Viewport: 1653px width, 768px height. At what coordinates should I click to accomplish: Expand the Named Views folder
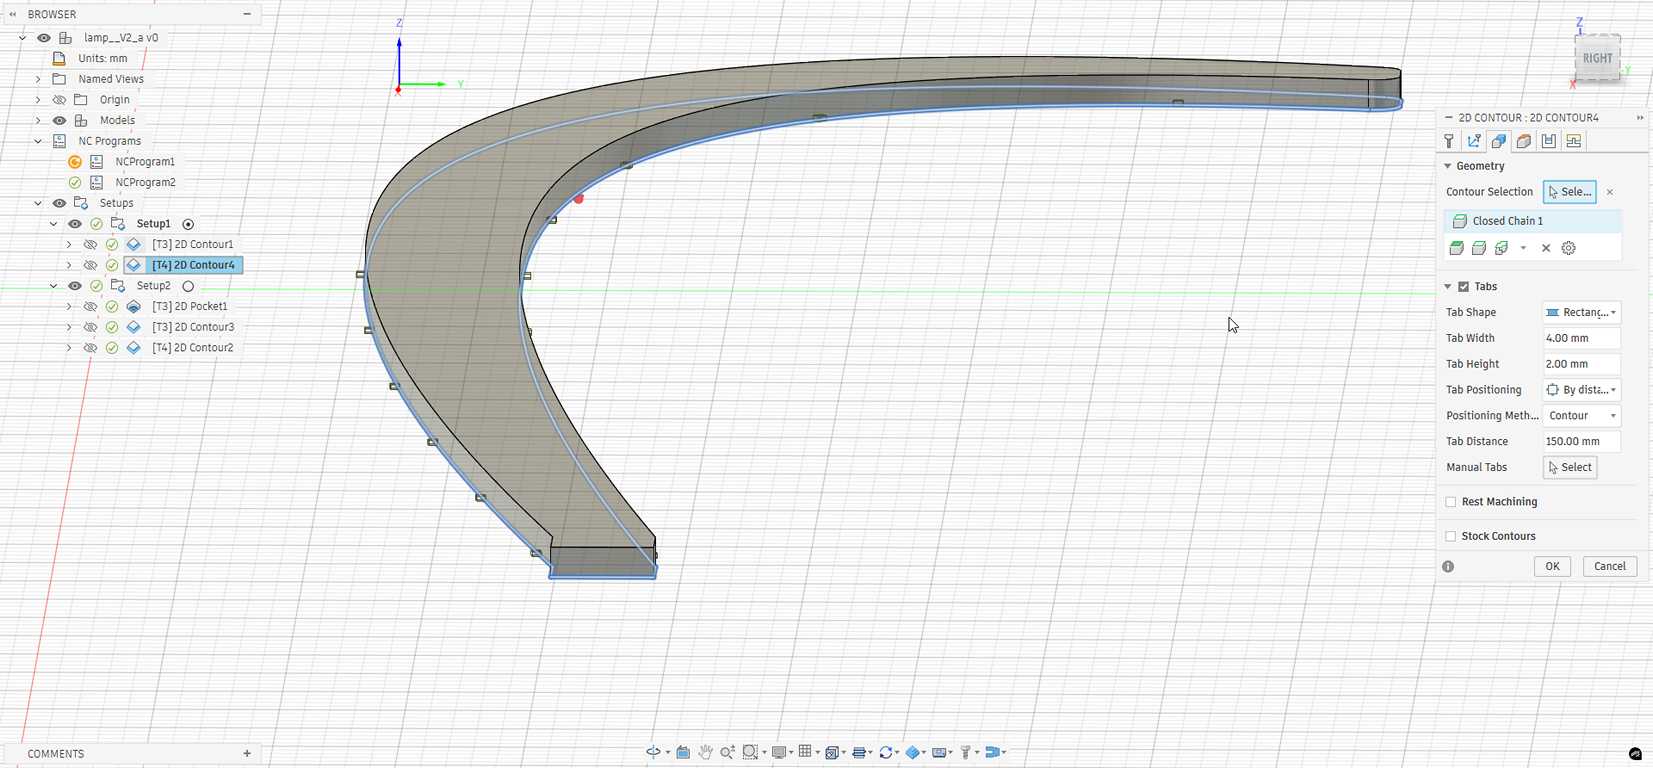(x=38, y=79)
